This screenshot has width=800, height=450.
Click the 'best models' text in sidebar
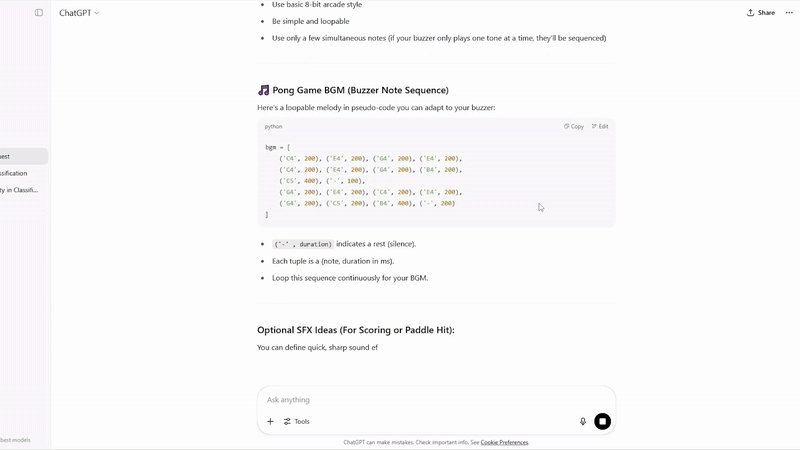16,440
